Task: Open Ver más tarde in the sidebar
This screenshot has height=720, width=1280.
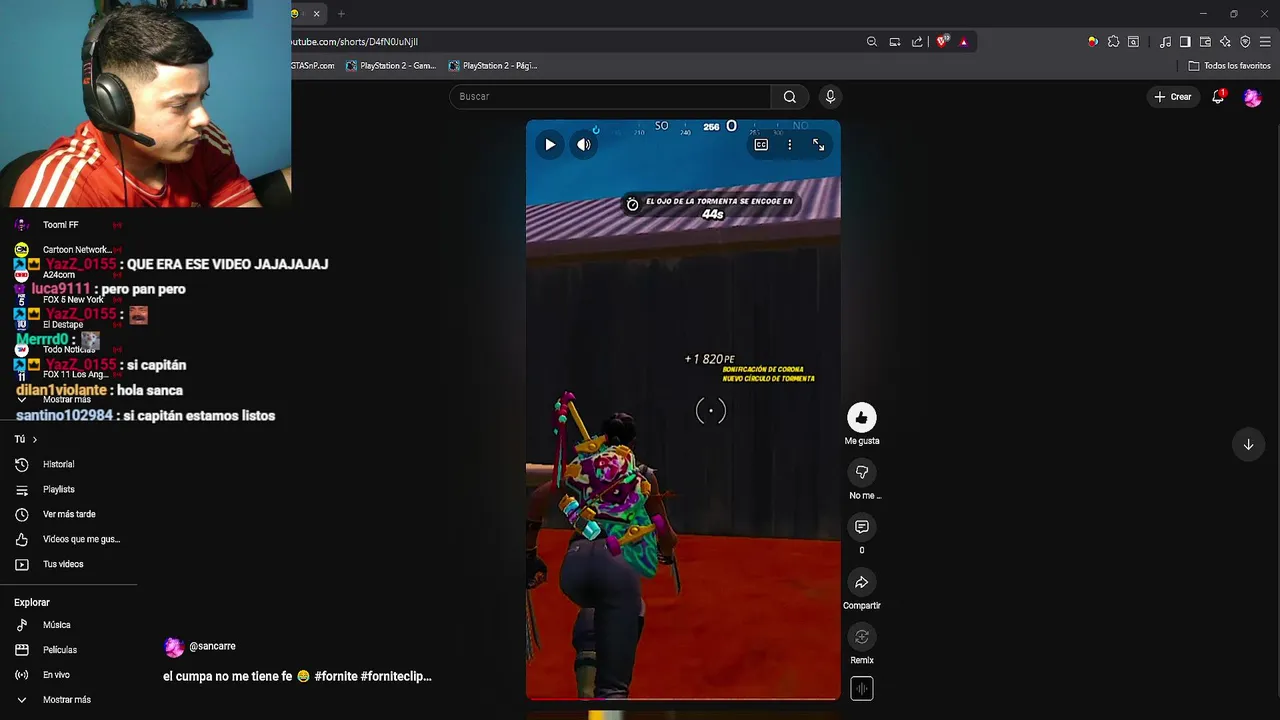Action: [x=68, y=514]
